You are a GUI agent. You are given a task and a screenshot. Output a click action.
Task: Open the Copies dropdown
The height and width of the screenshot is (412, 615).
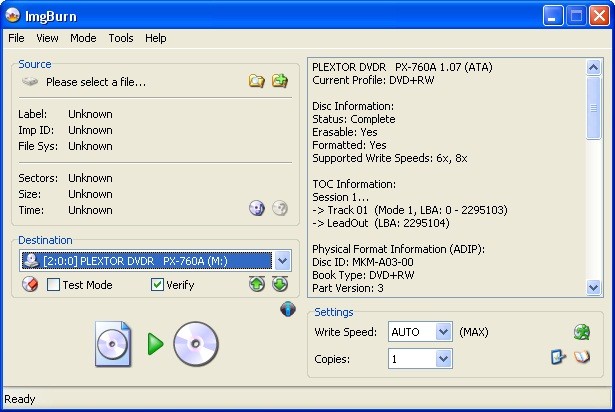[444, 359]
